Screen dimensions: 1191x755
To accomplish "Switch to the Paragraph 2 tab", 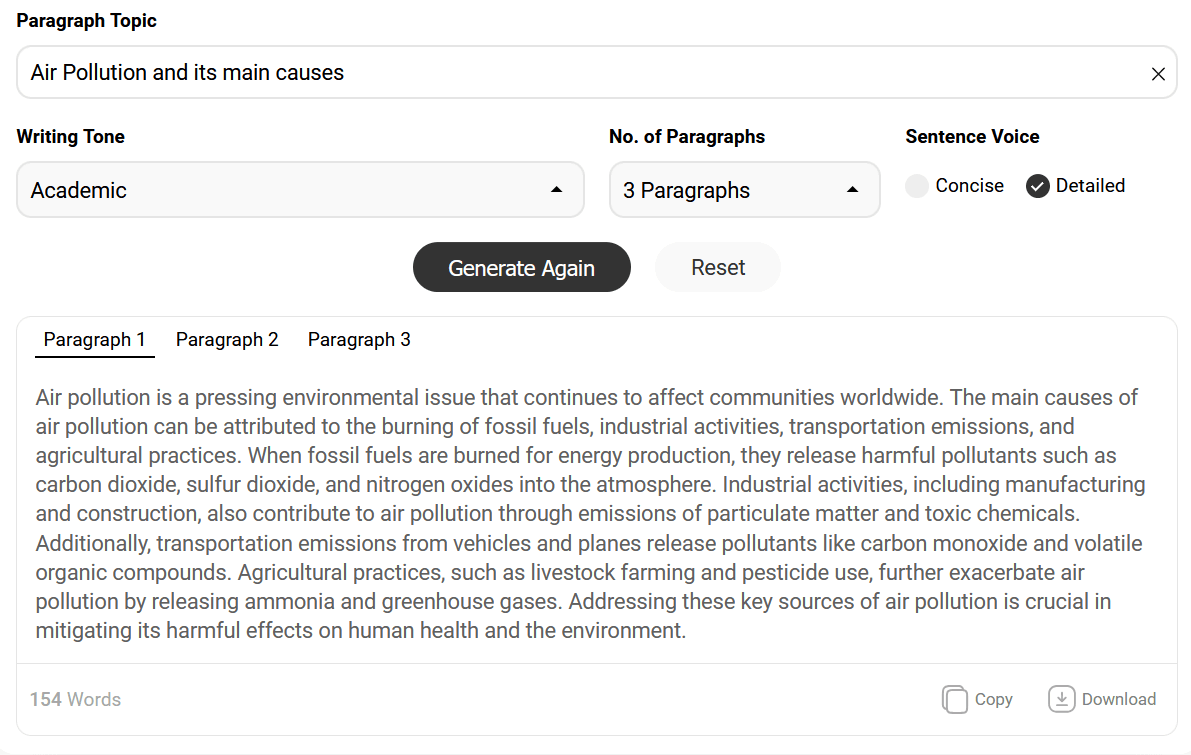I will (227, 340).
